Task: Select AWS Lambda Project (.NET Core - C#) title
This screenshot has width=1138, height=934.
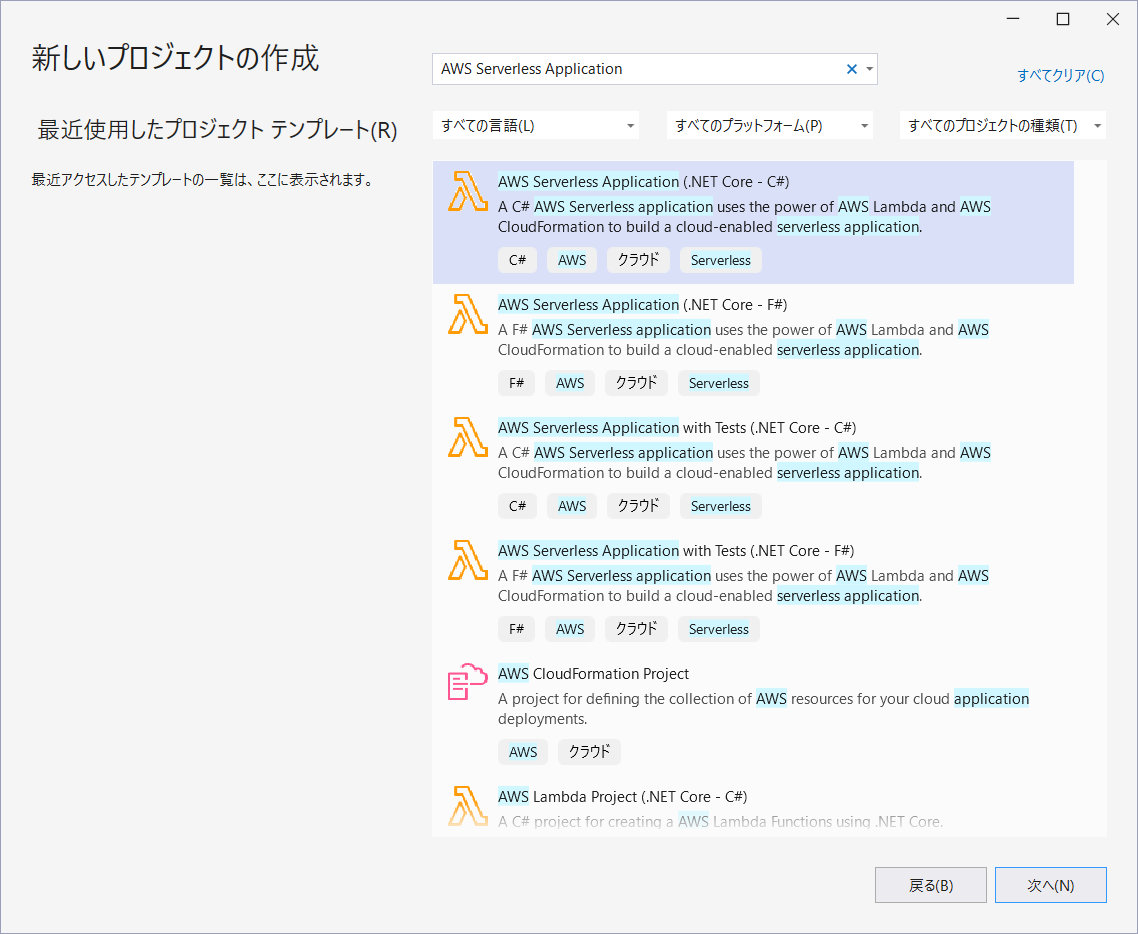Action: point(623,797)
